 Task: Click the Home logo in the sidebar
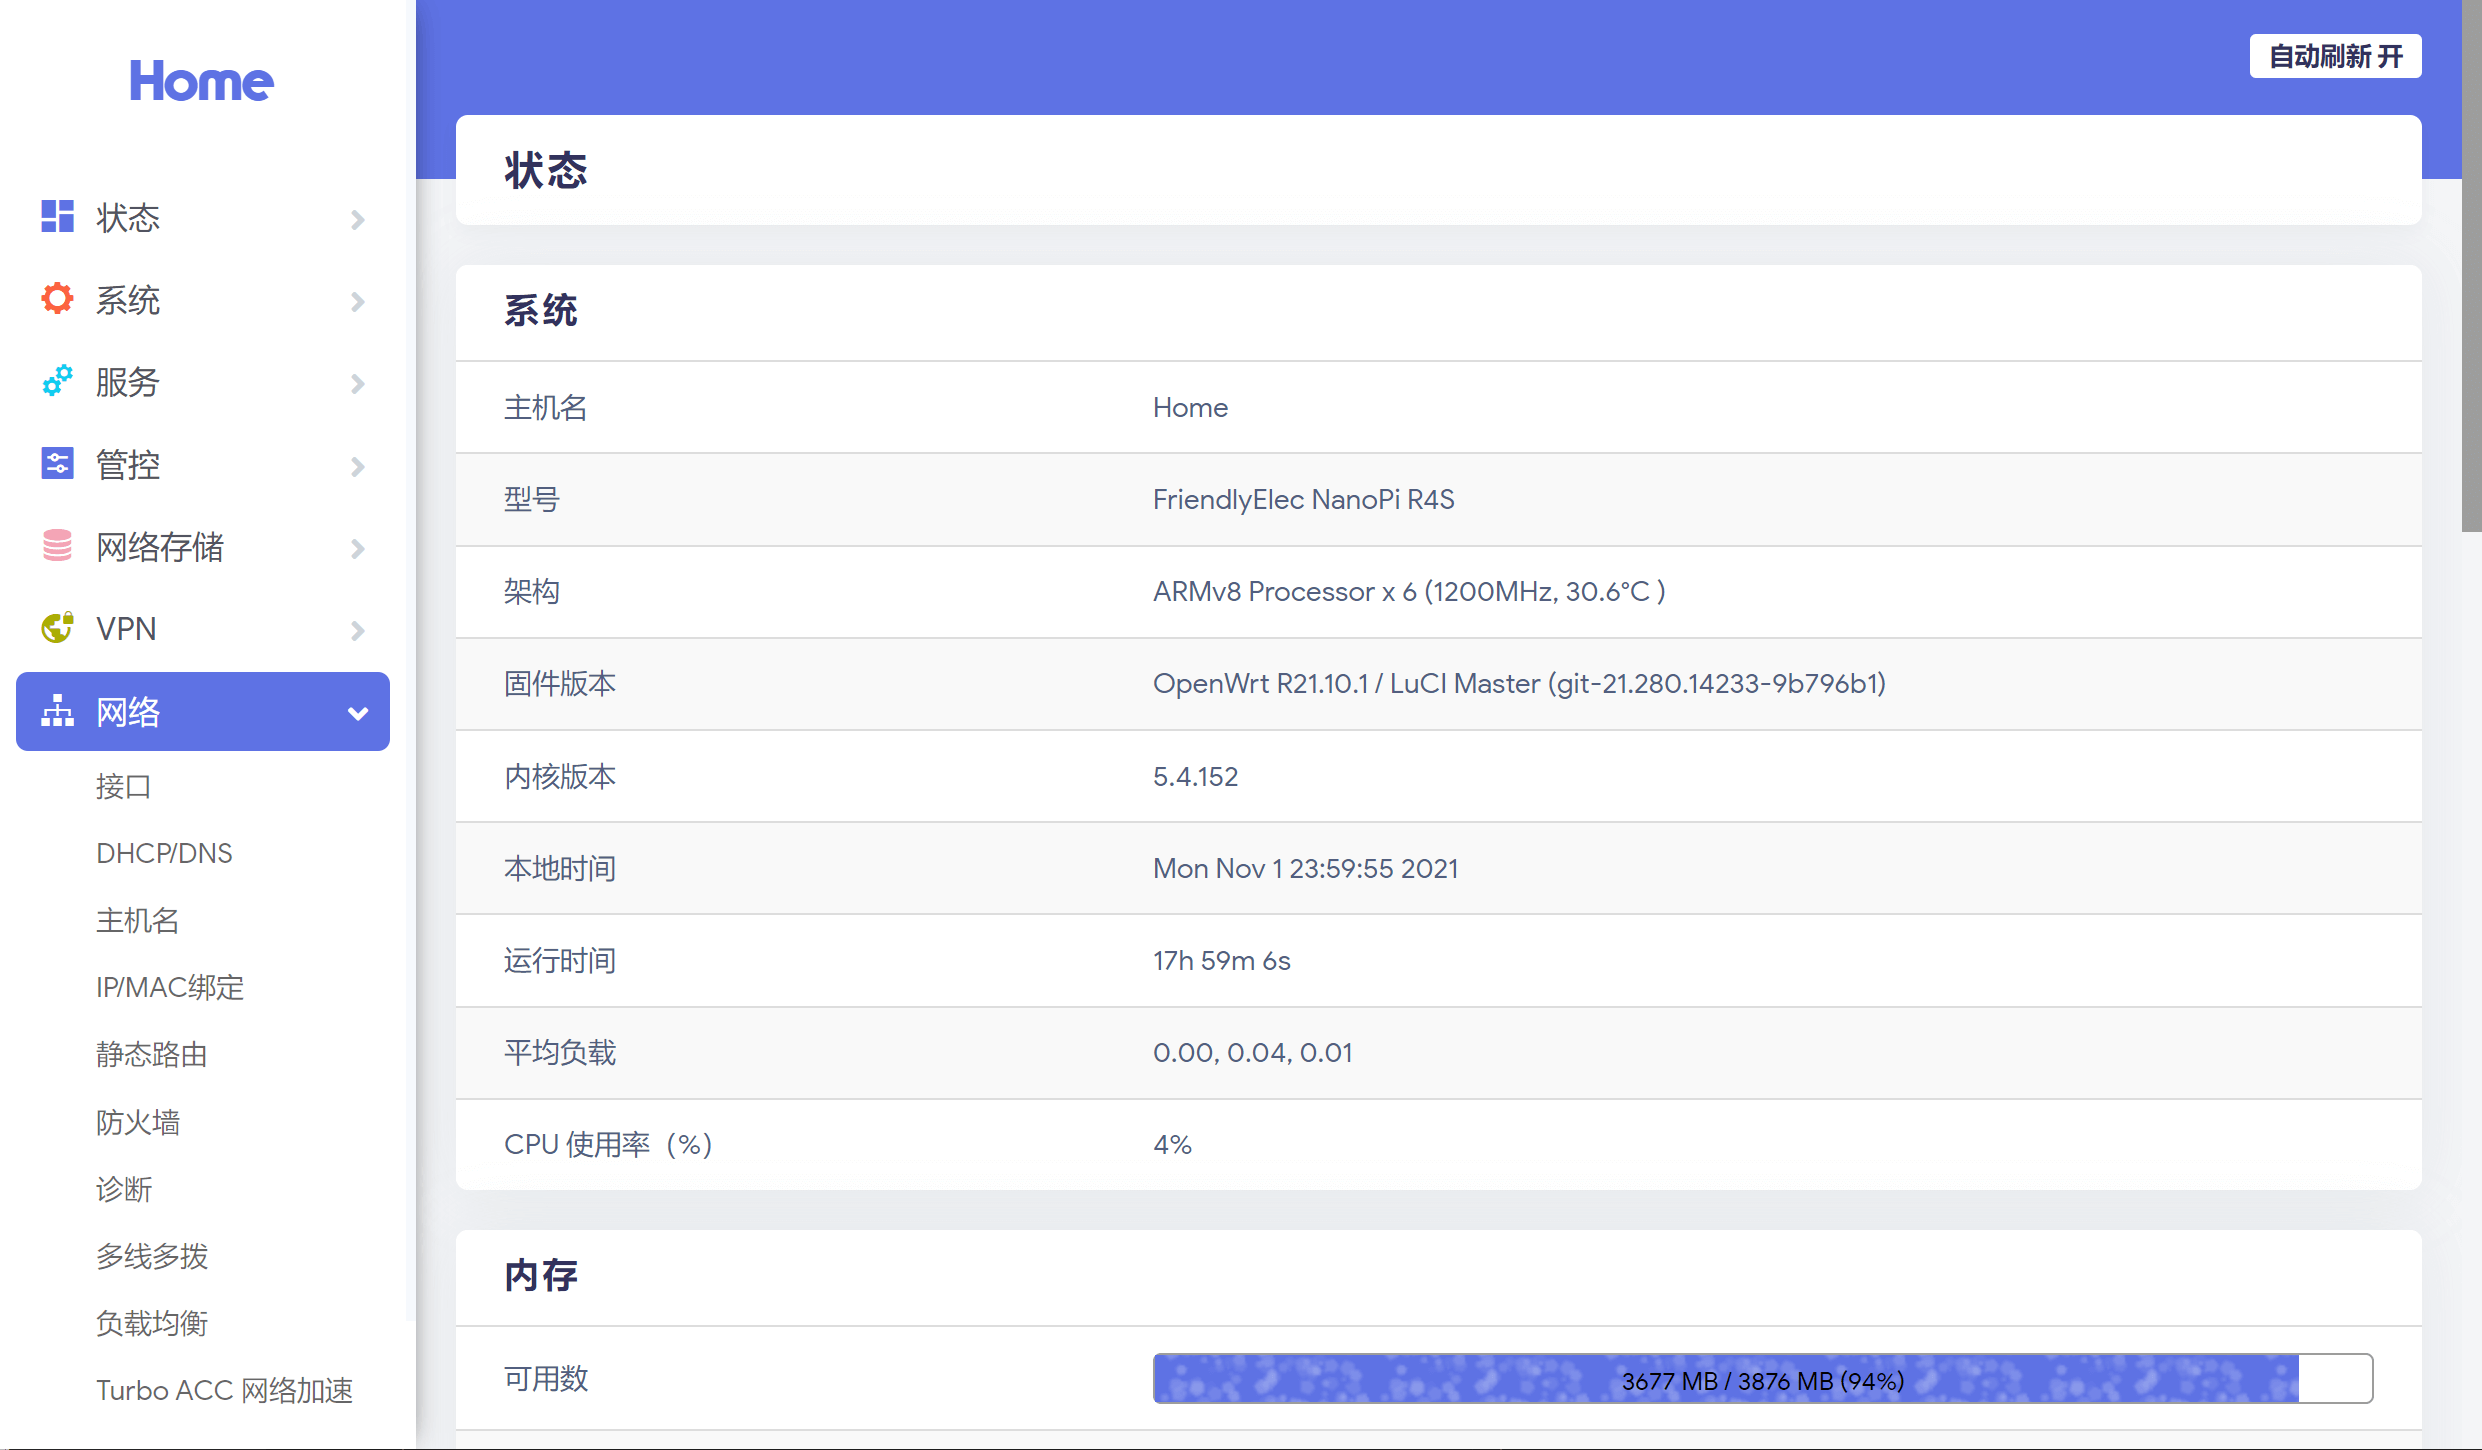click(201, 81)
